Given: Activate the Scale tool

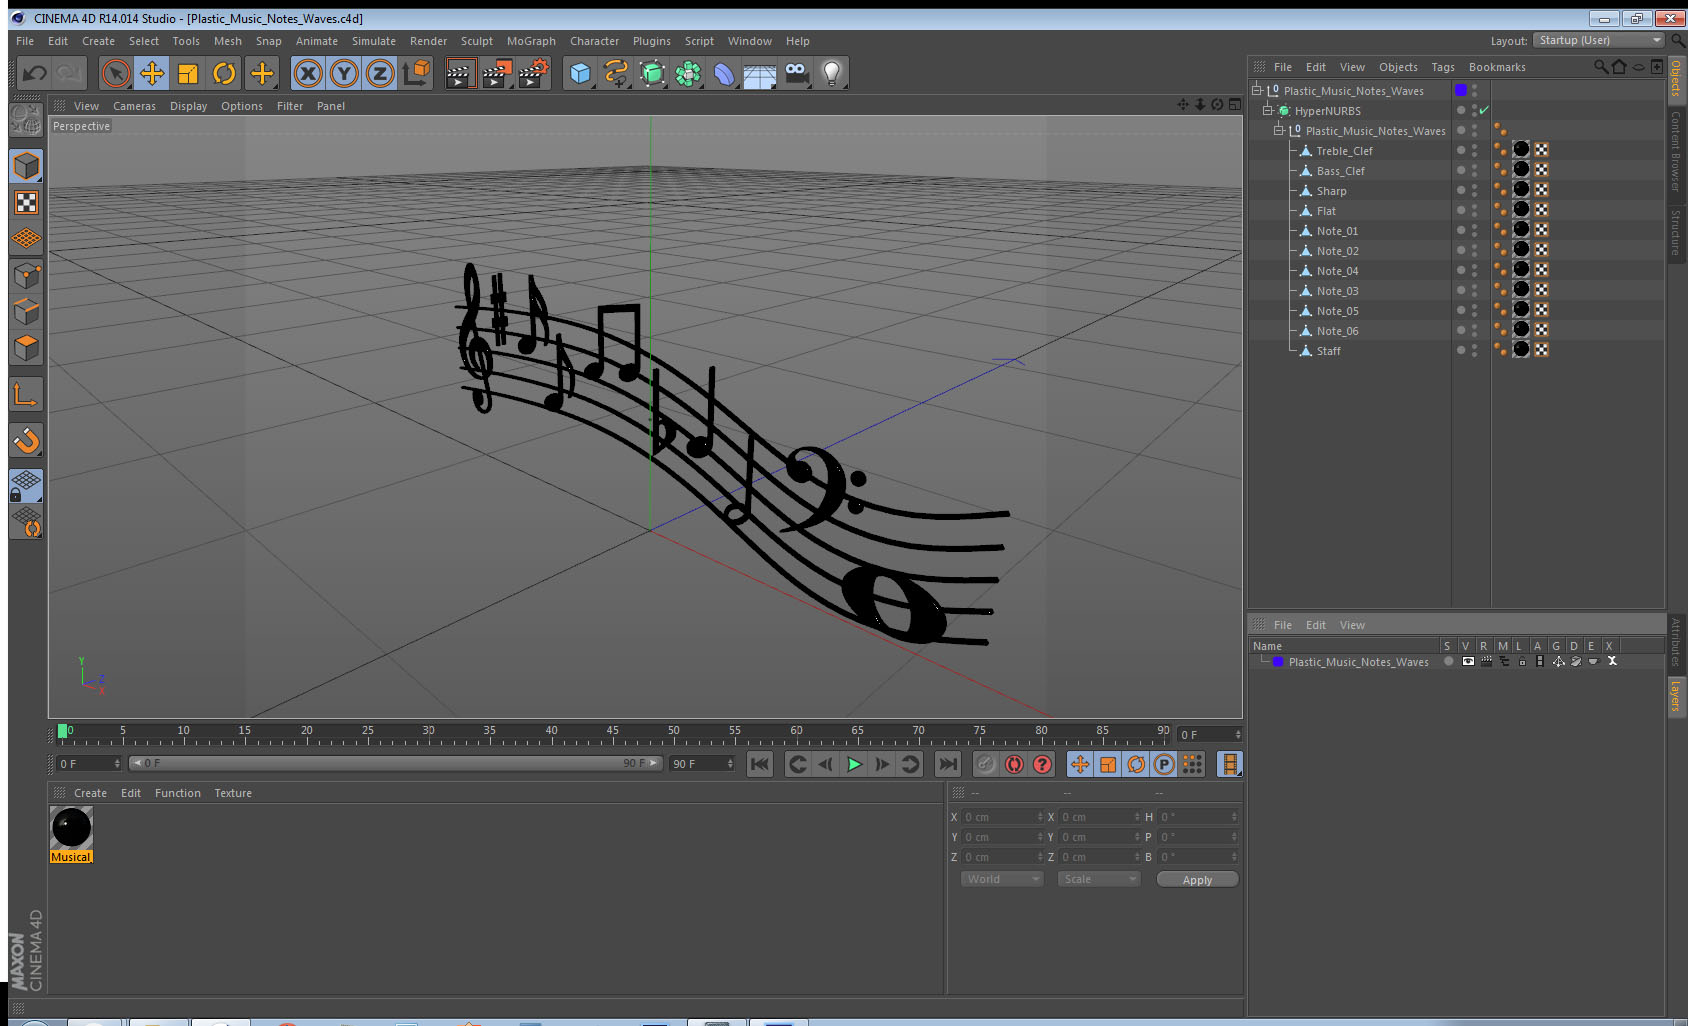Looking at the screenshot, I should click(188, 73).
